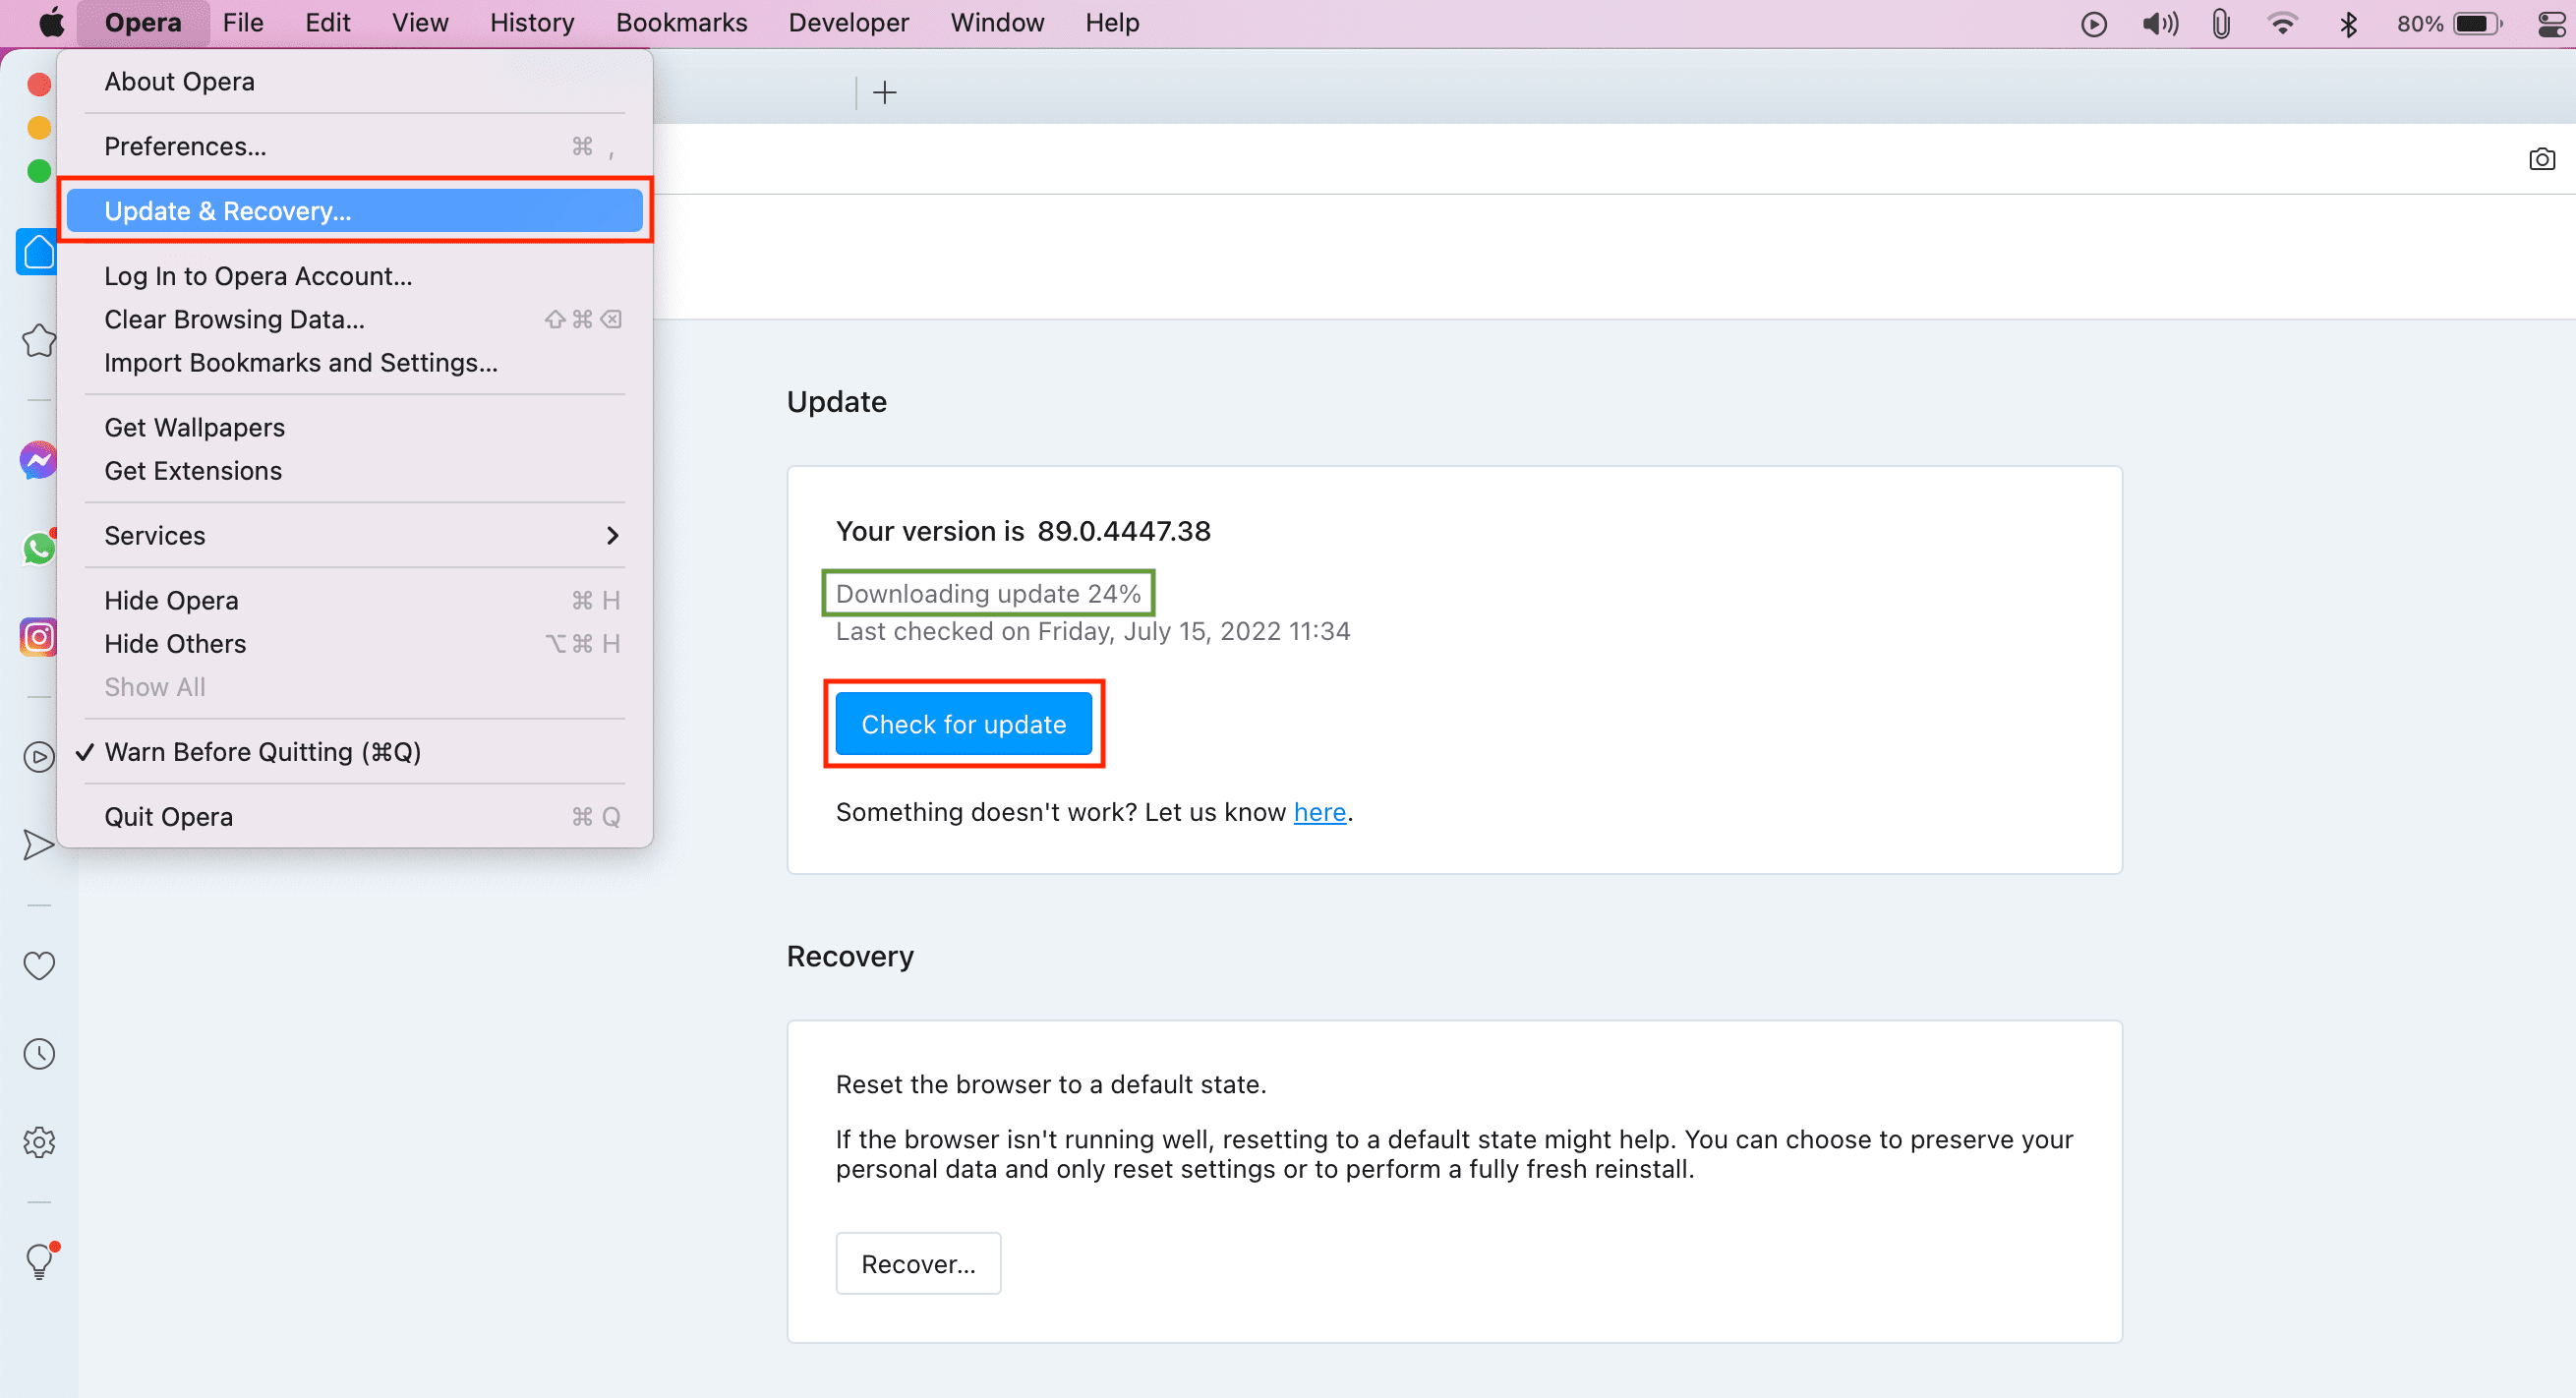Open the Wi-Fi status menu
The width and height of the screenshot is (2576, 1398).
2282,23
